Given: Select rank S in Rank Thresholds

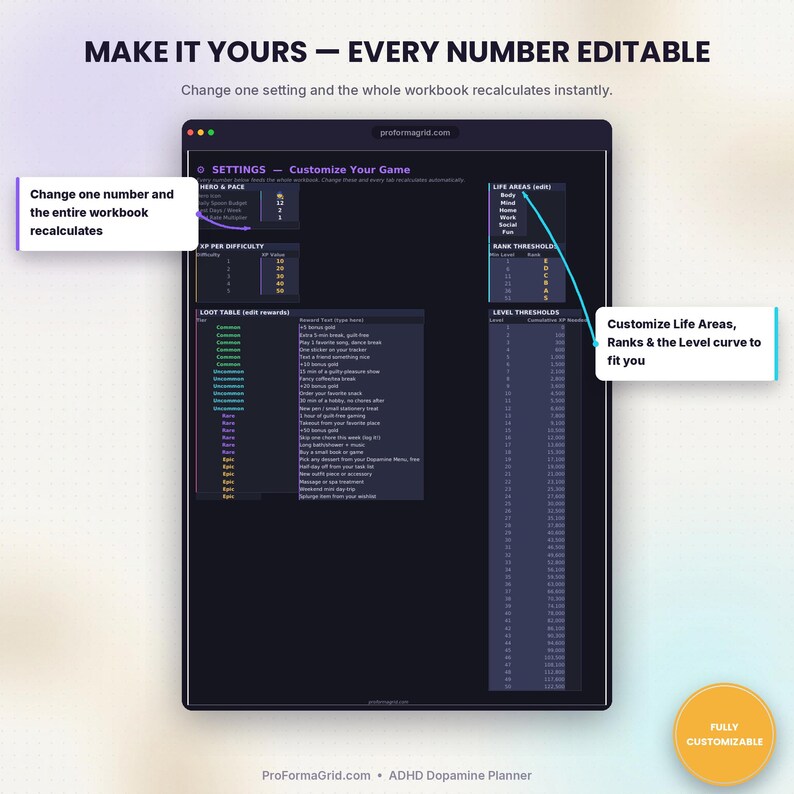Looking at the screenshot, I should point(546,298).
